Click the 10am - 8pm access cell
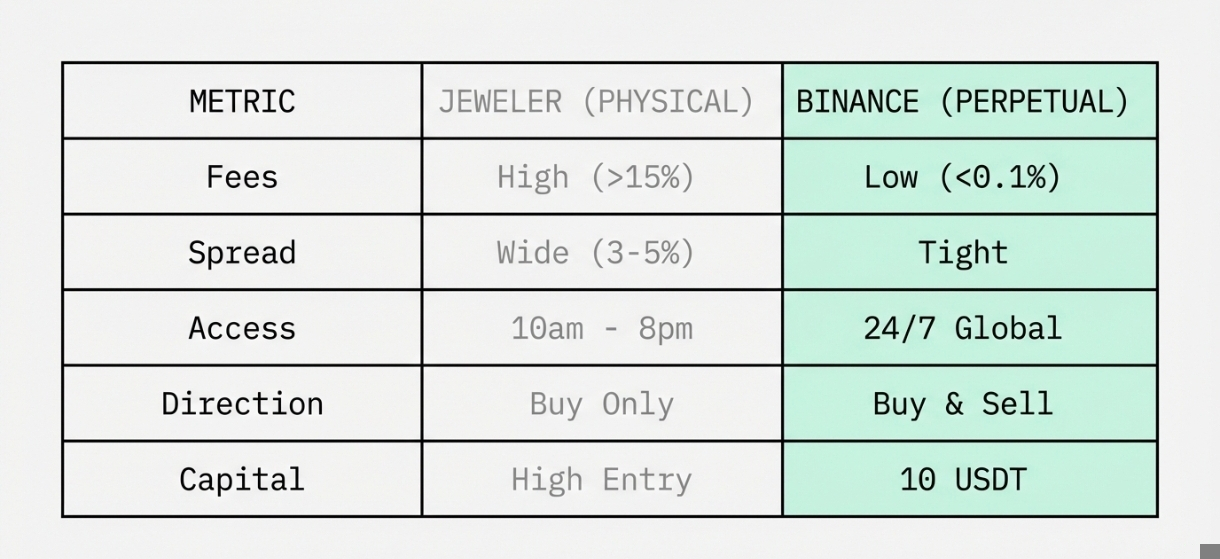The image size is (1220, 559). coord(601,328)
